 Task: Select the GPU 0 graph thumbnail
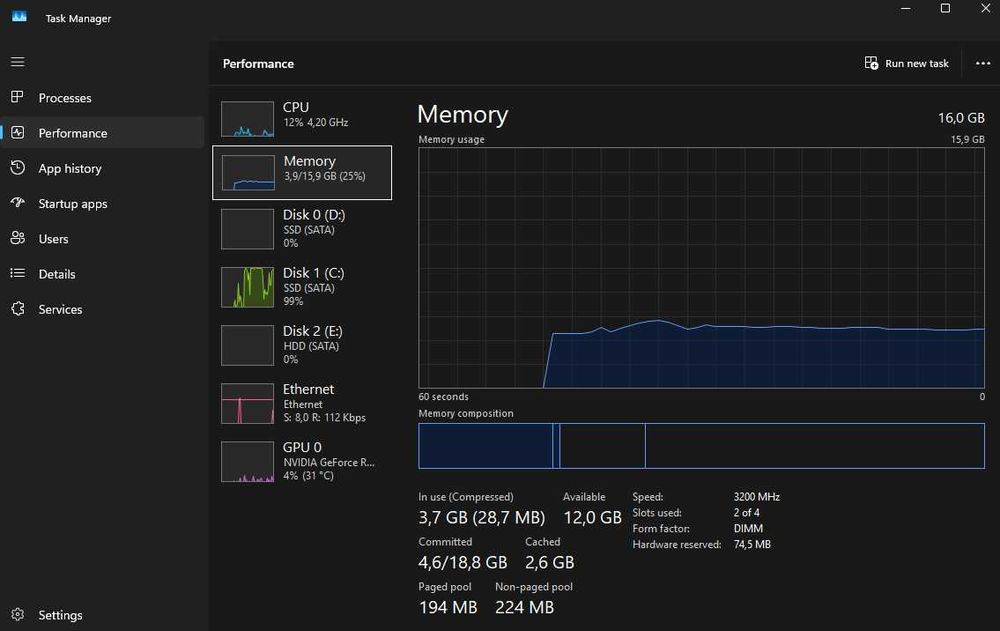coord(247,461)
